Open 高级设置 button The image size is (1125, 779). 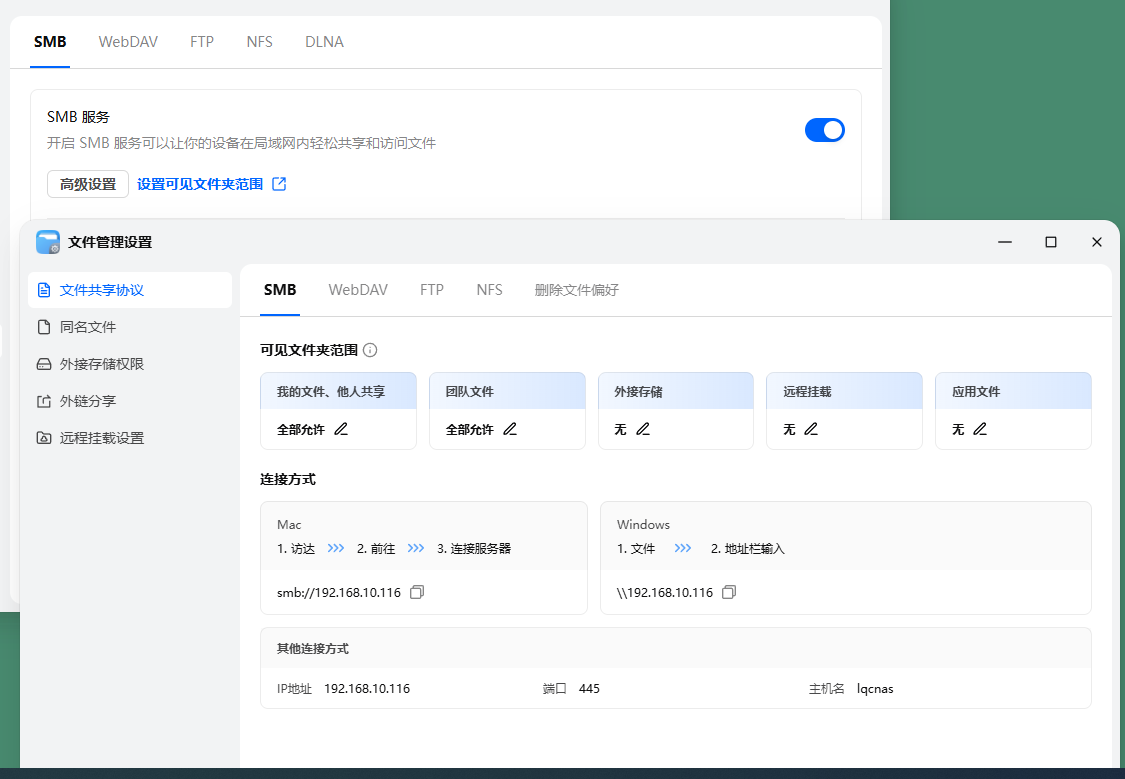pos(88,184)
